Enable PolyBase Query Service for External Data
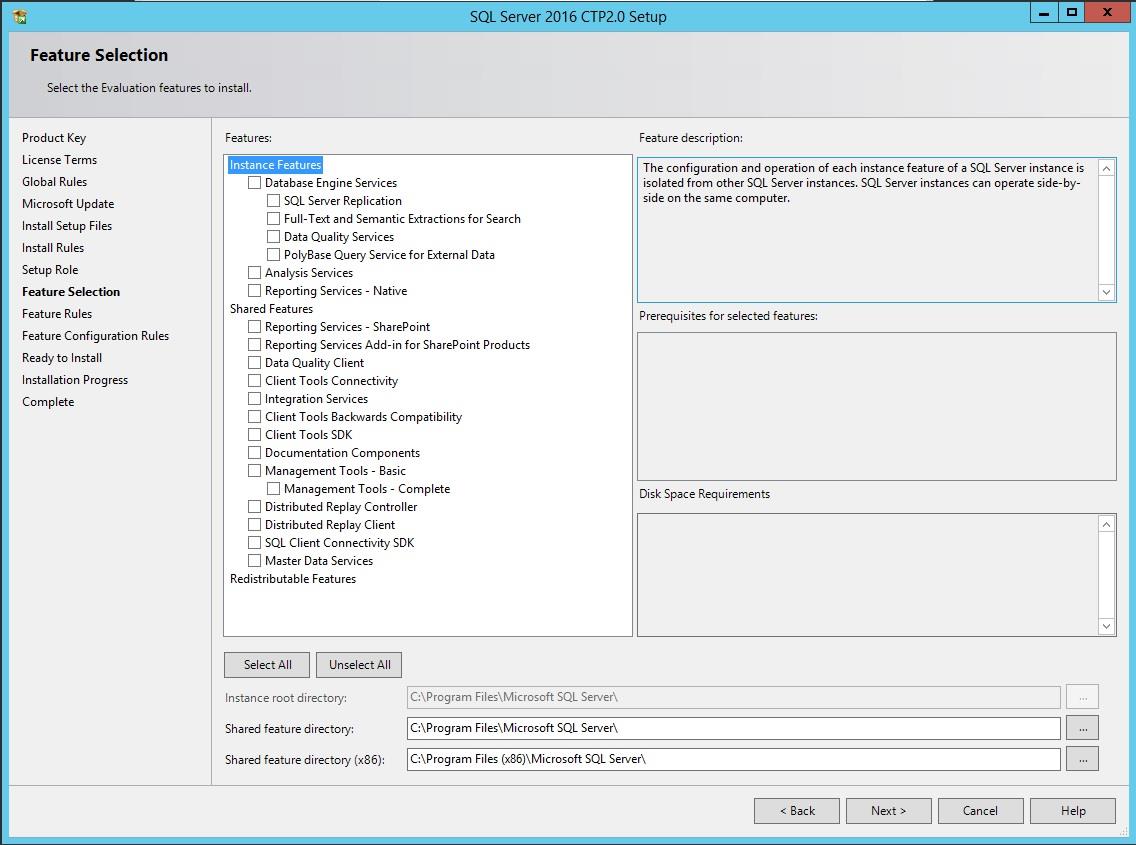Viewport: 1136px width, 845px height. point(273,254)
